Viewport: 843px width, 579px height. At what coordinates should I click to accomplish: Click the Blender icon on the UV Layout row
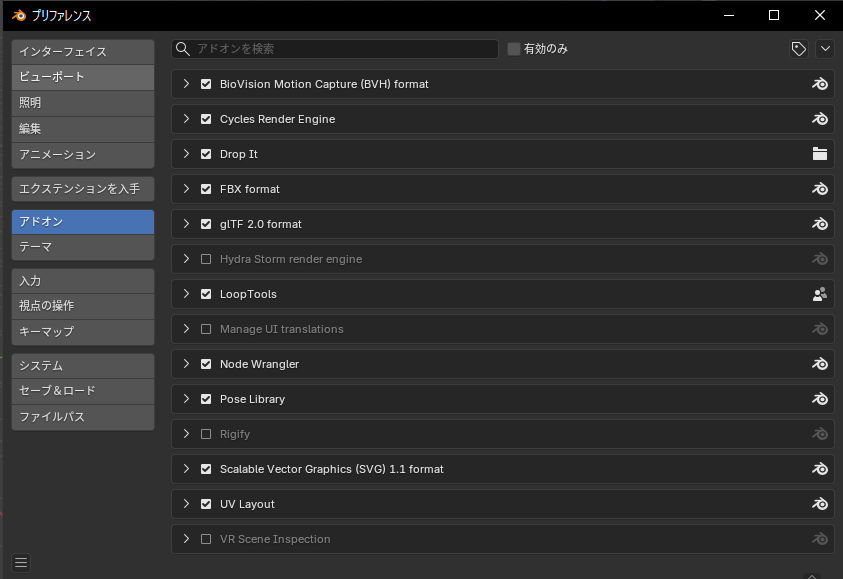(820, 504)
